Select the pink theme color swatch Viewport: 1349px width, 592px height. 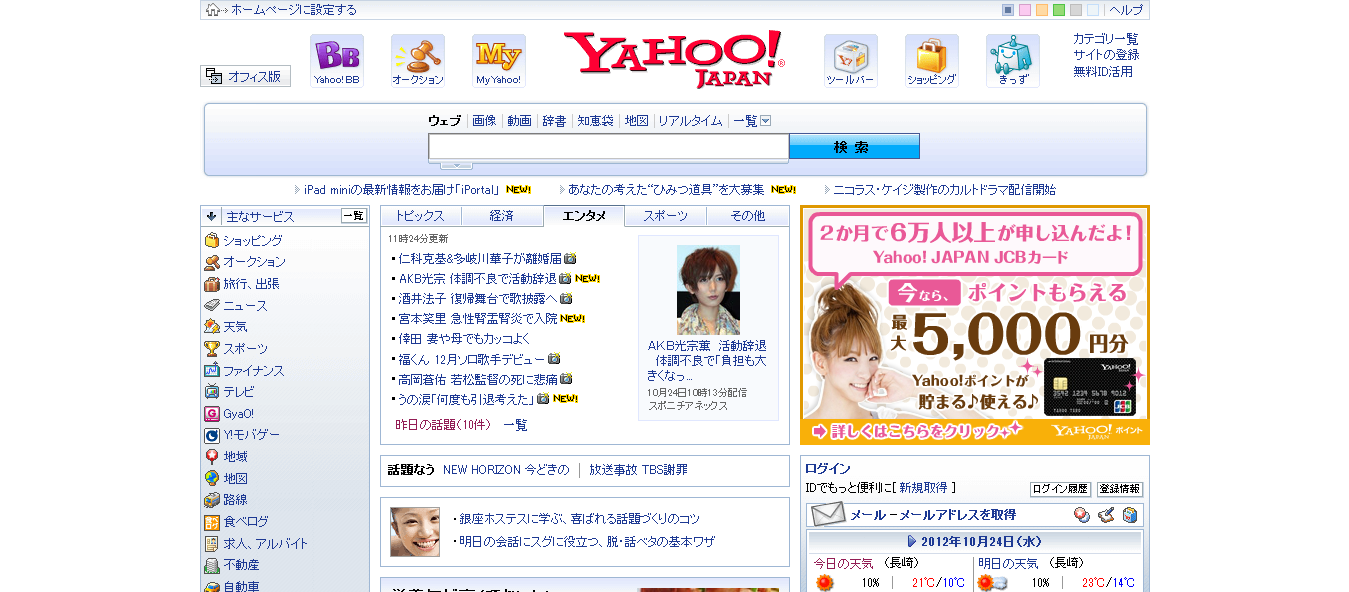point(1025,10)
